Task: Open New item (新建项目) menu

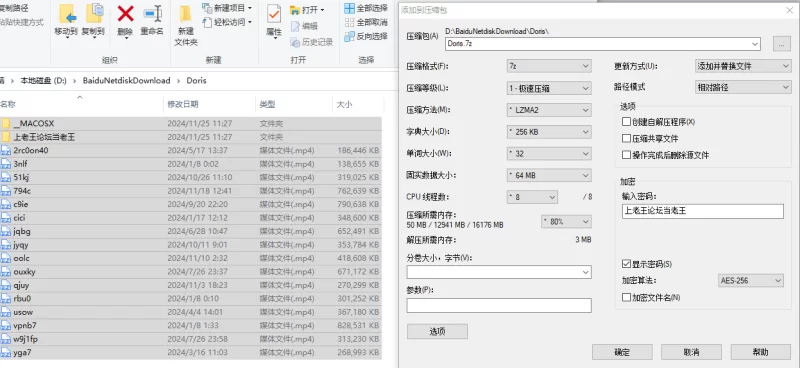Action: pos(227,8)
